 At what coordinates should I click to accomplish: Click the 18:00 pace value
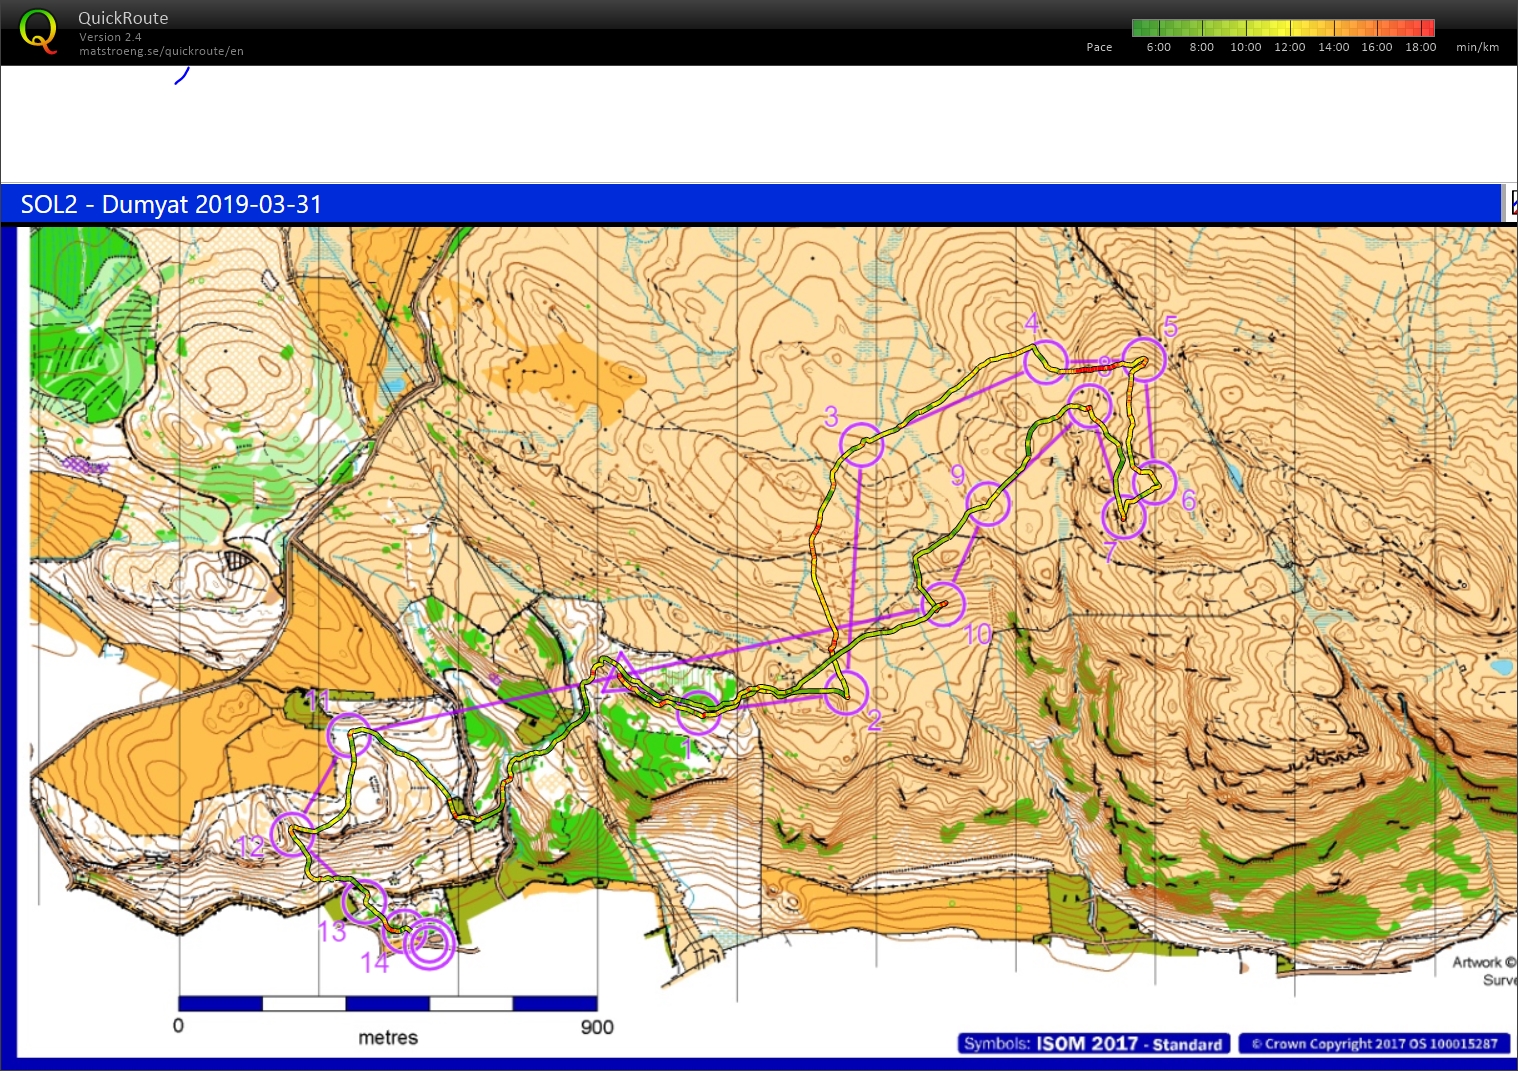pos(1420,47)
